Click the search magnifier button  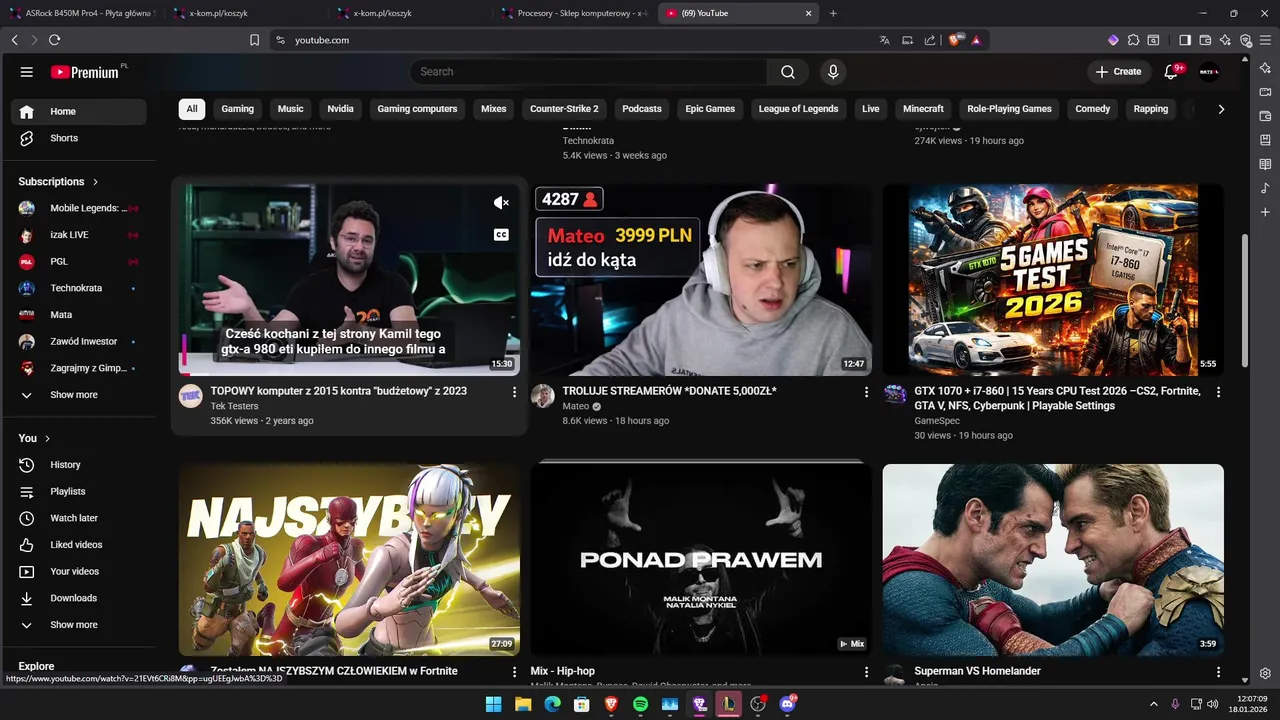[788, 72]
